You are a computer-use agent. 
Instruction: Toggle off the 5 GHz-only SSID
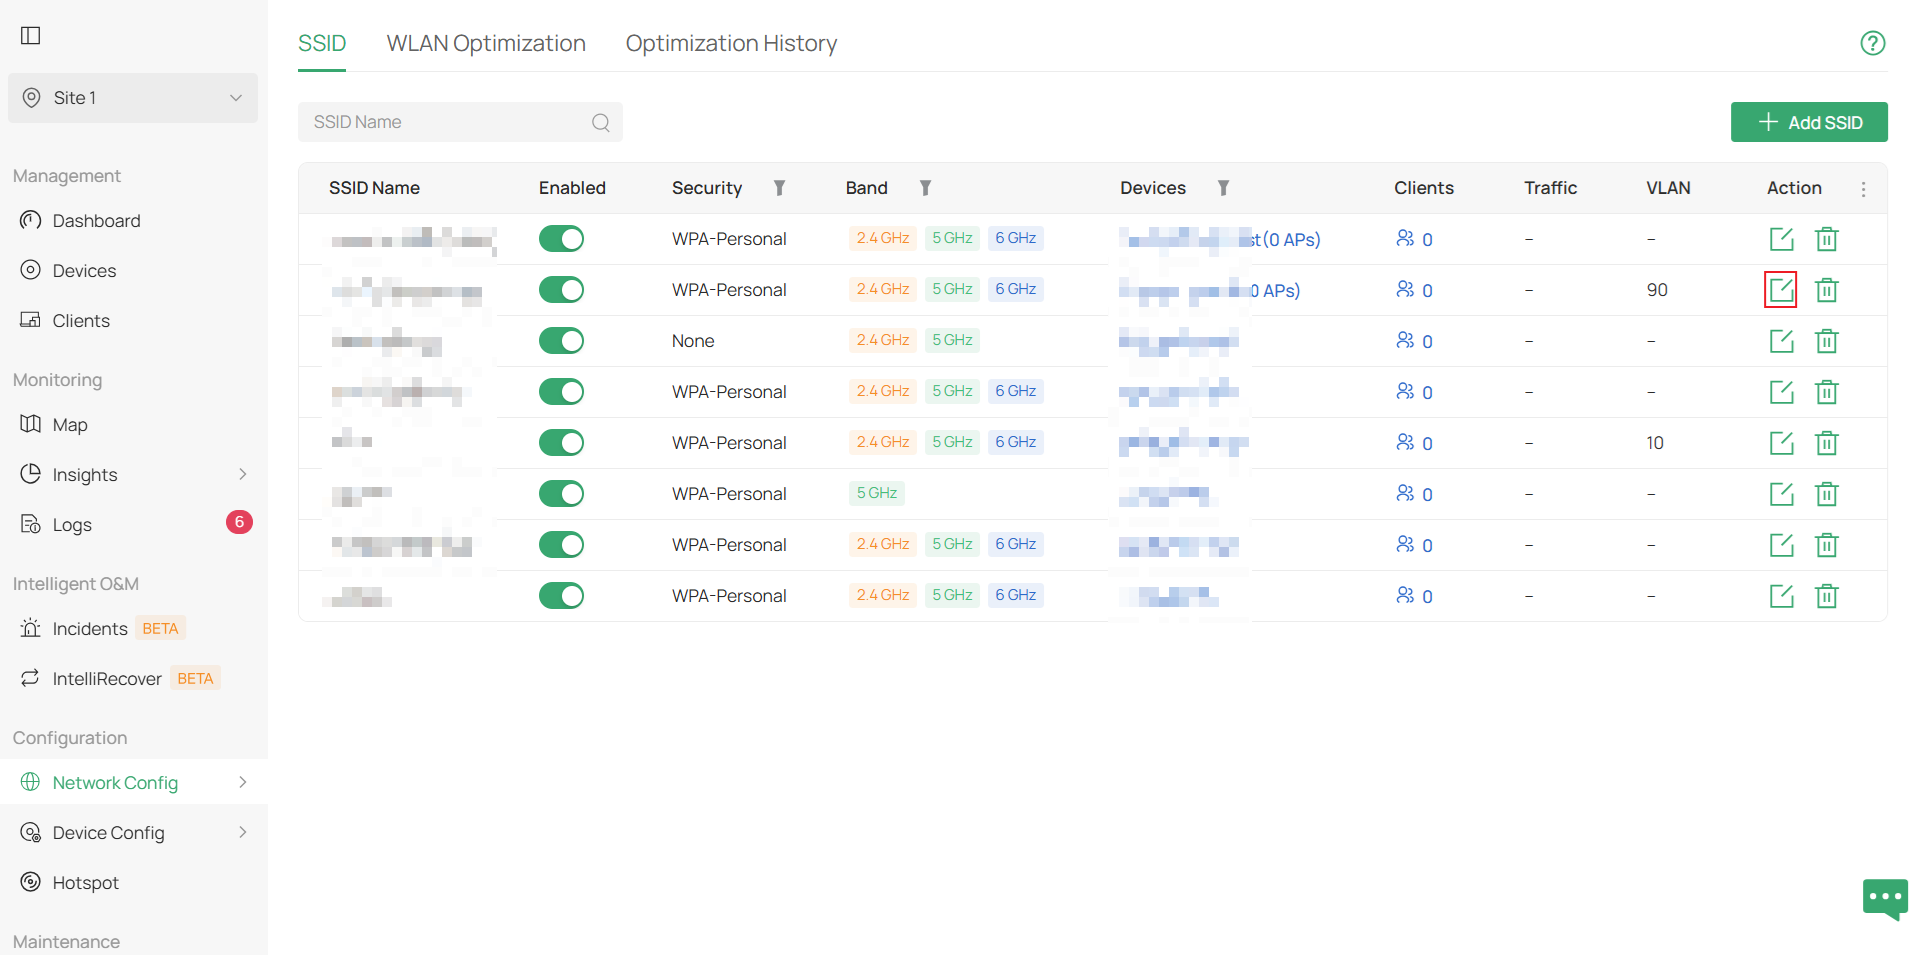coord(561,494)
